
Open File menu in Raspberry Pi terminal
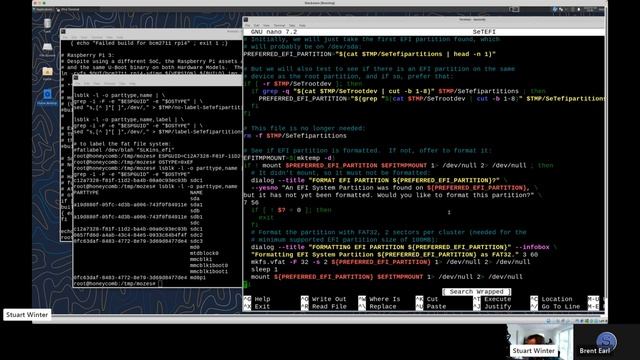coord(65,37)
